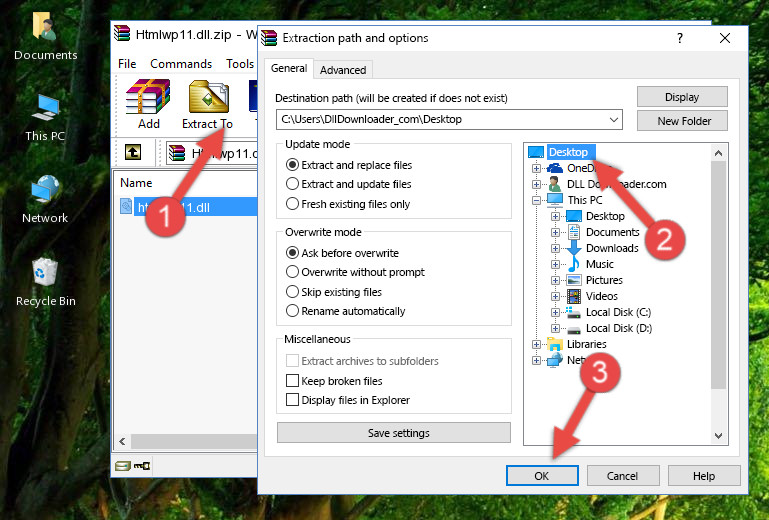Select the Downloads arrow icon in tree
Viewport: 769px width, 520px height.
[573, 248]
